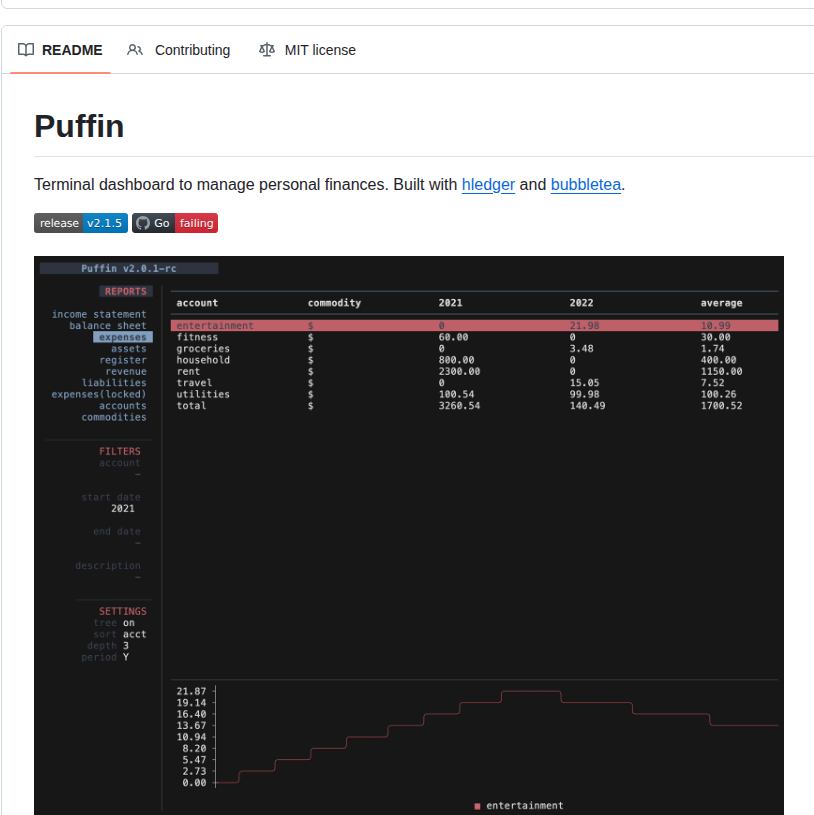Click the 'acct' sort setting value
Screen dimensions: 814x815
point(135,634)
